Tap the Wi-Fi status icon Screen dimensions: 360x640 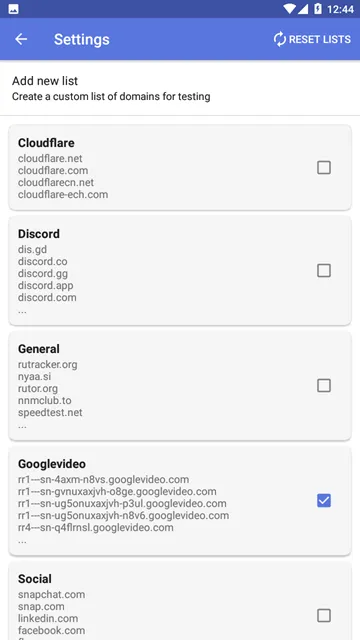coord(289,9)
